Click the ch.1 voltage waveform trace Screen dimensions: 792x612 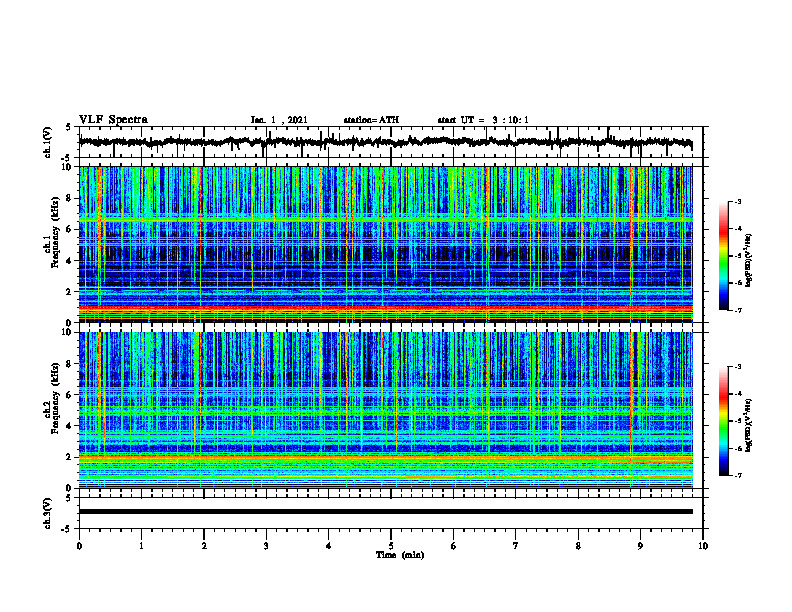click(x=385, y=142)
